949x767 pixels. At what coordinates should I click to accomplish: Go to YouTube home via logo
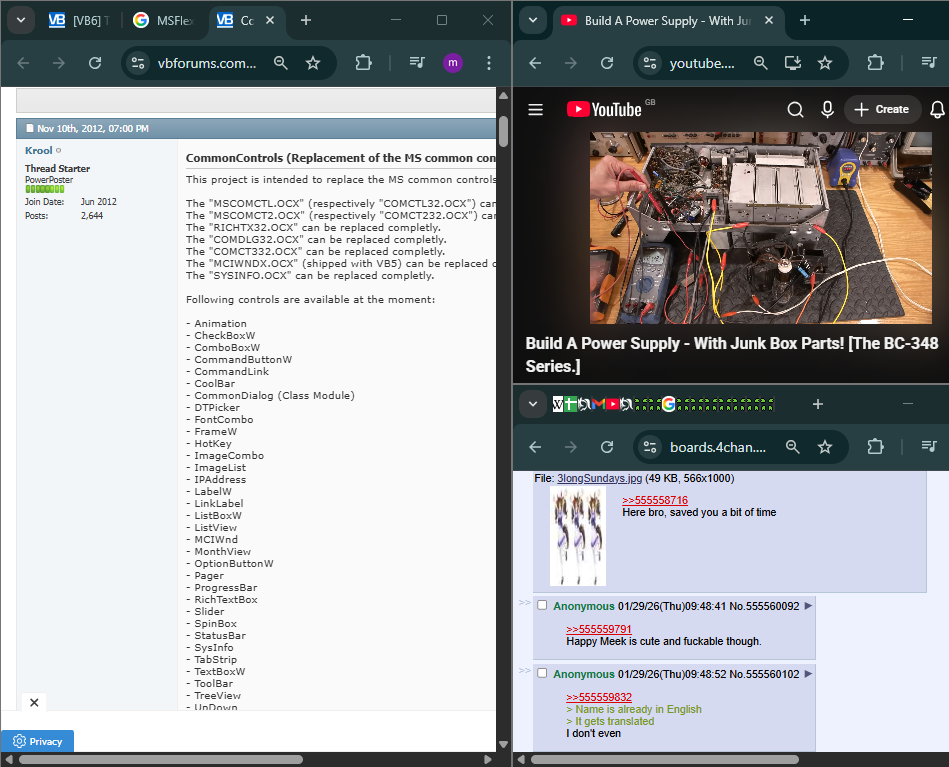pyautogui.click(x=604, y=110)
